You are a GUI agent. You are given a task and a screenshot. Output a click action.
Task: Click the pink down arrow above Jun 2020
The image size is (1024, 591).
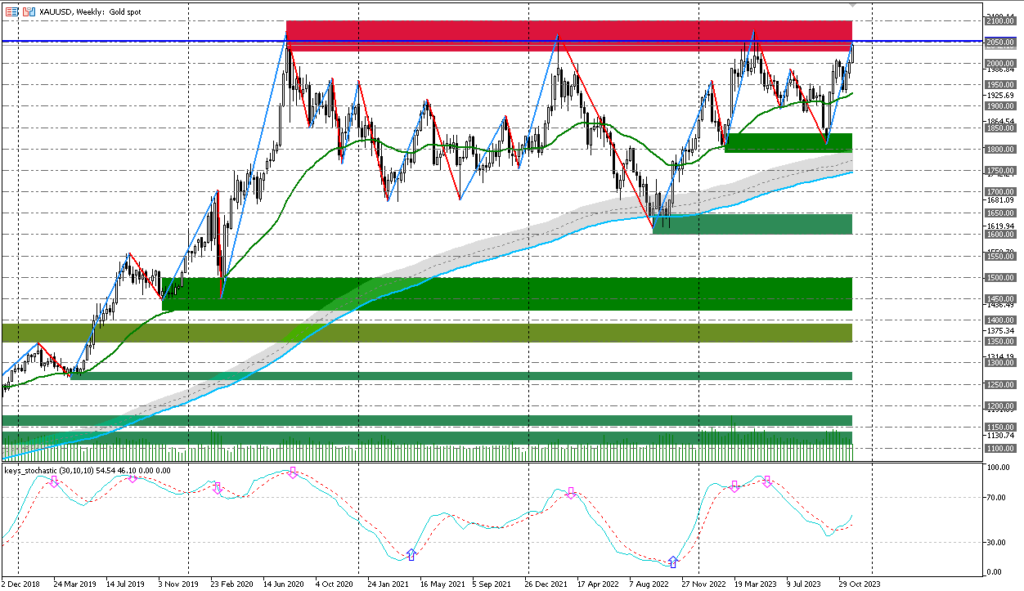[x=293, y=471]
